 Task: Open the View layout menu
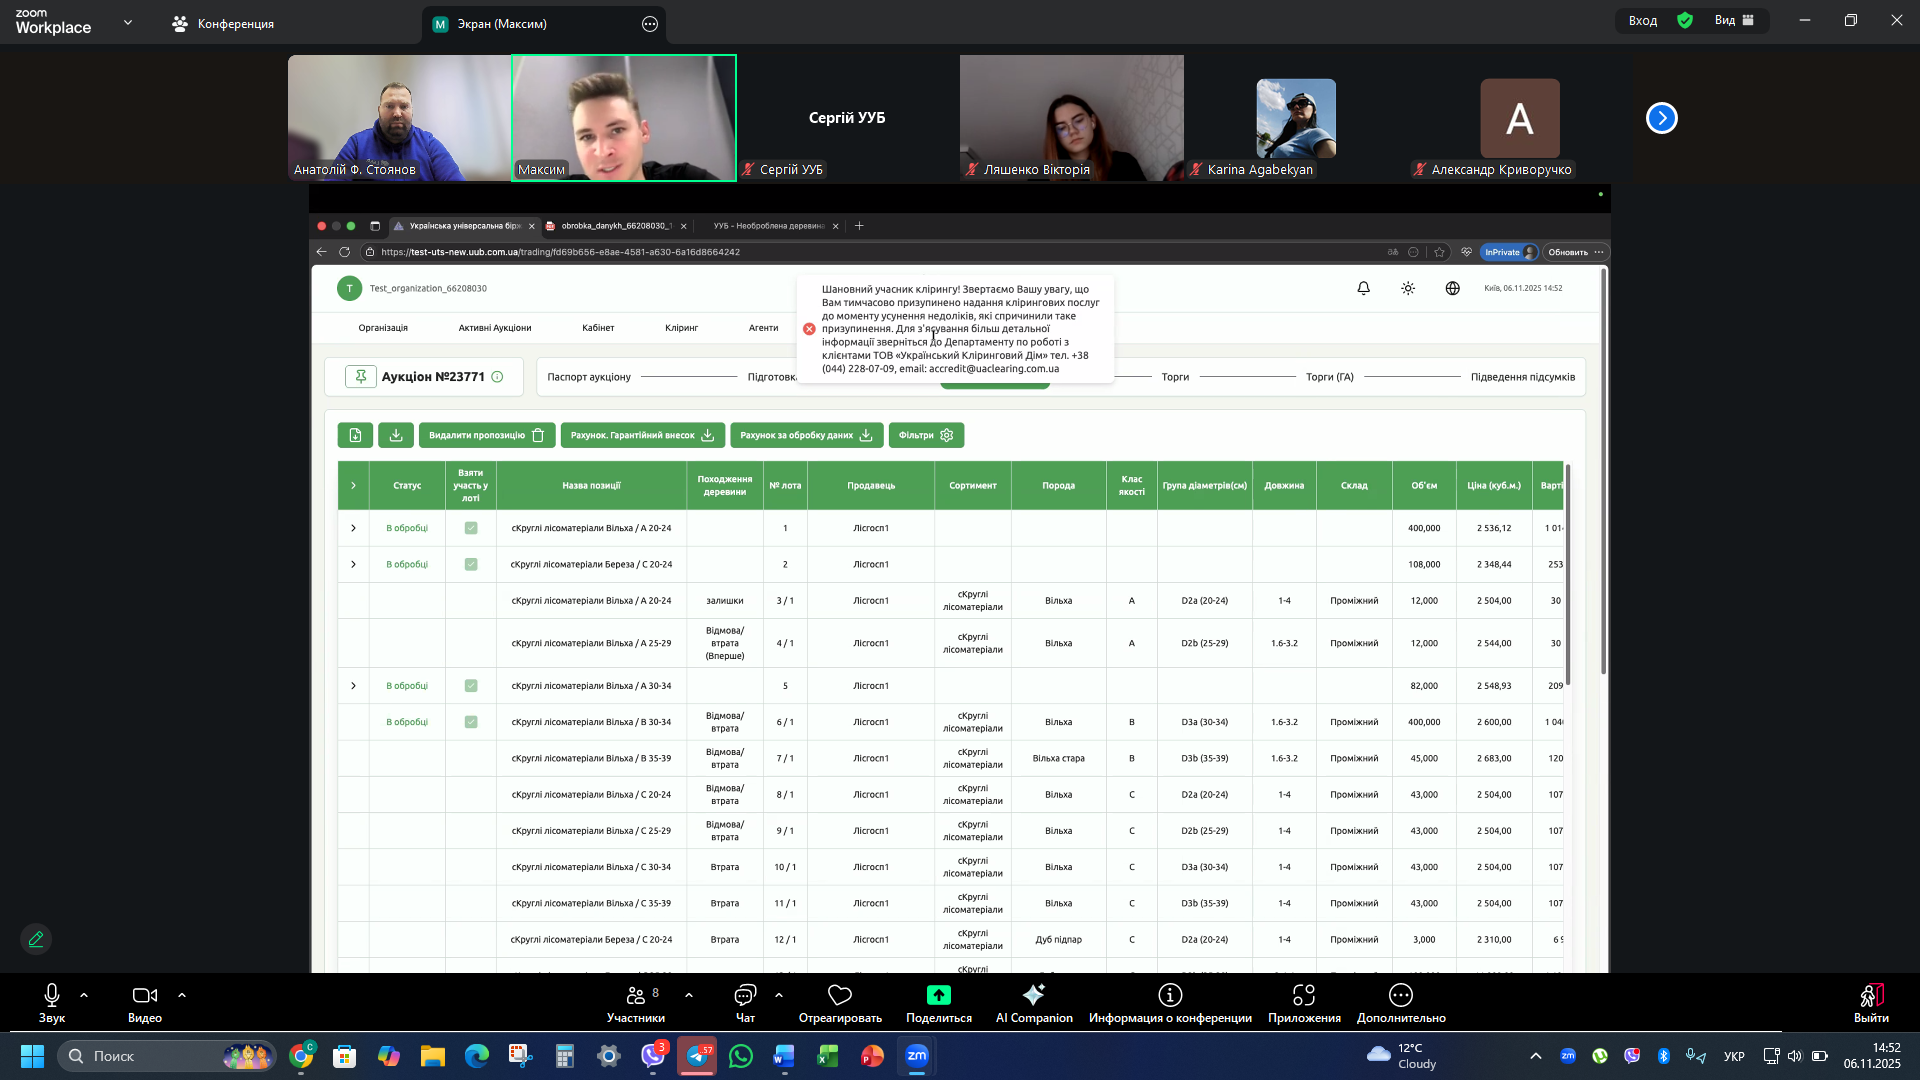coord(1734,20)
